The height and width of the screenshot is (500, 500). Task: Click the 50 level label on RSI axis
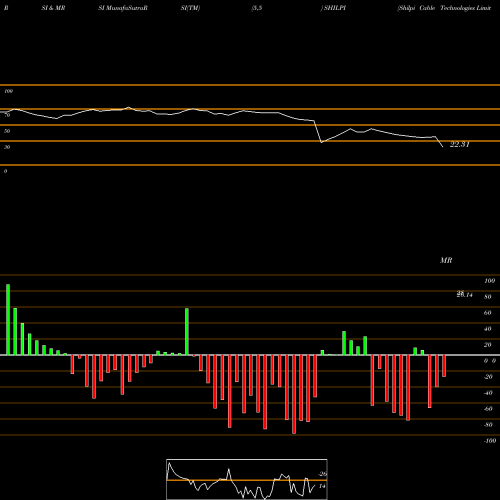[x=7, y=131]
